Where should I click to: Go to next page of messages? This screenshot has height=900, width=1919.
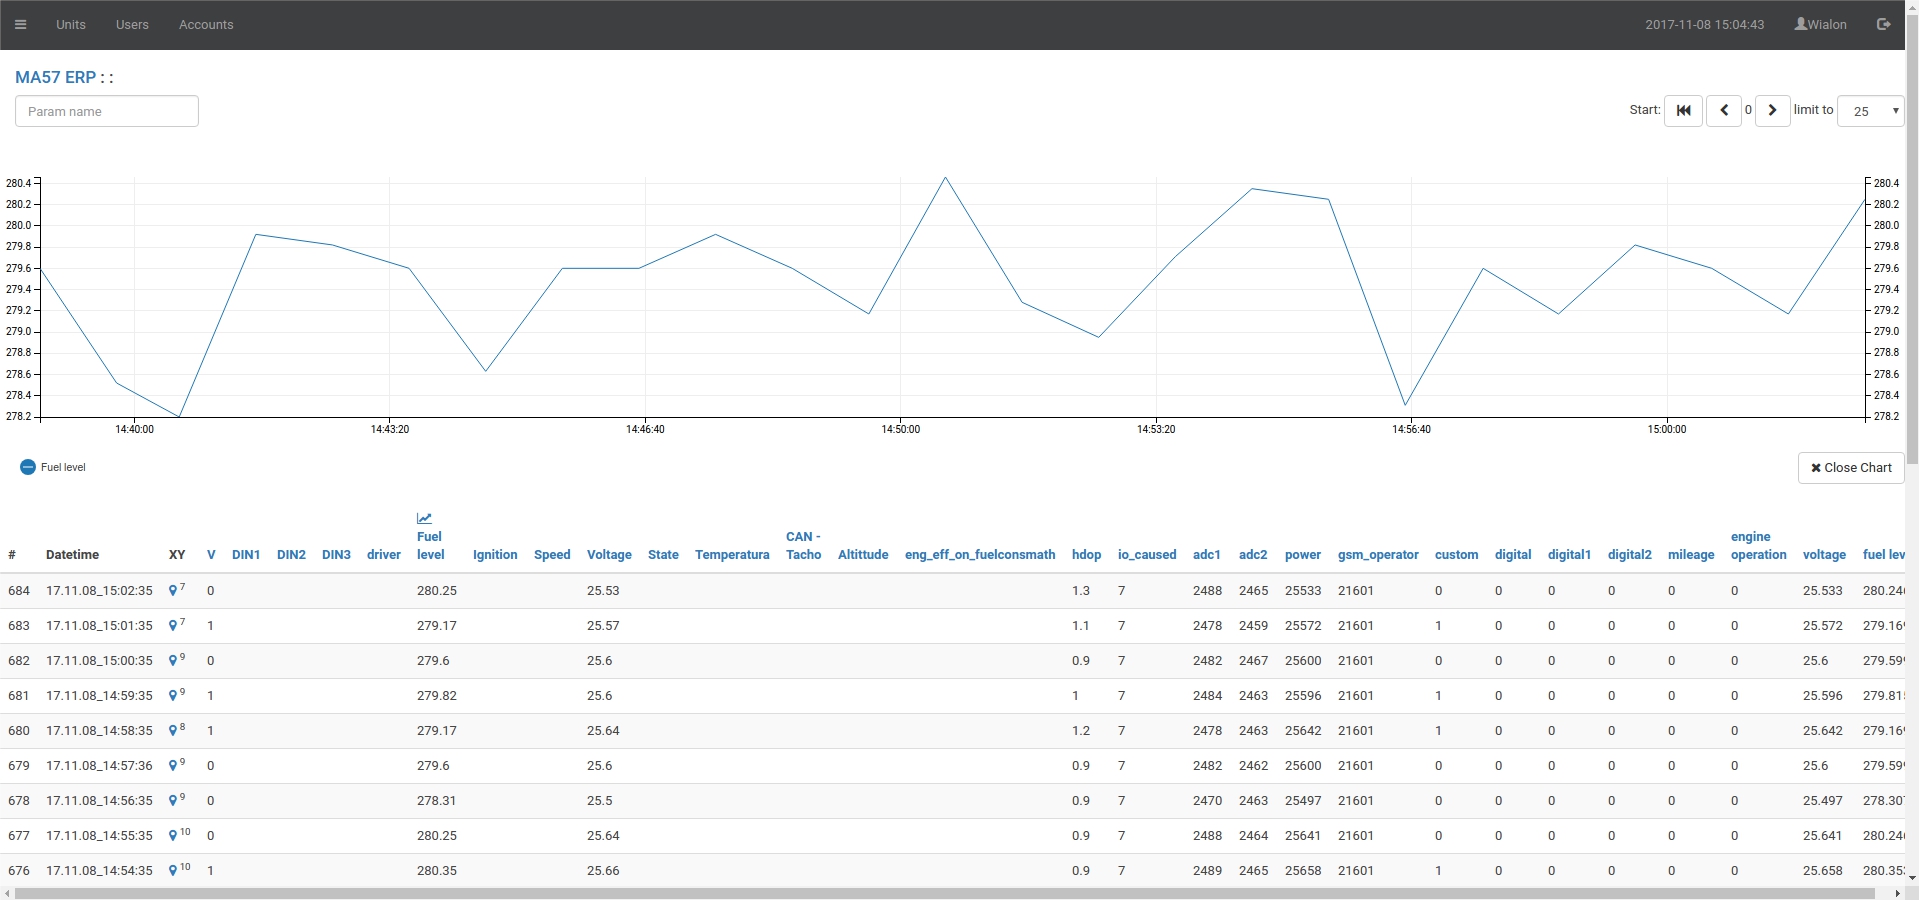[1772, 111]
